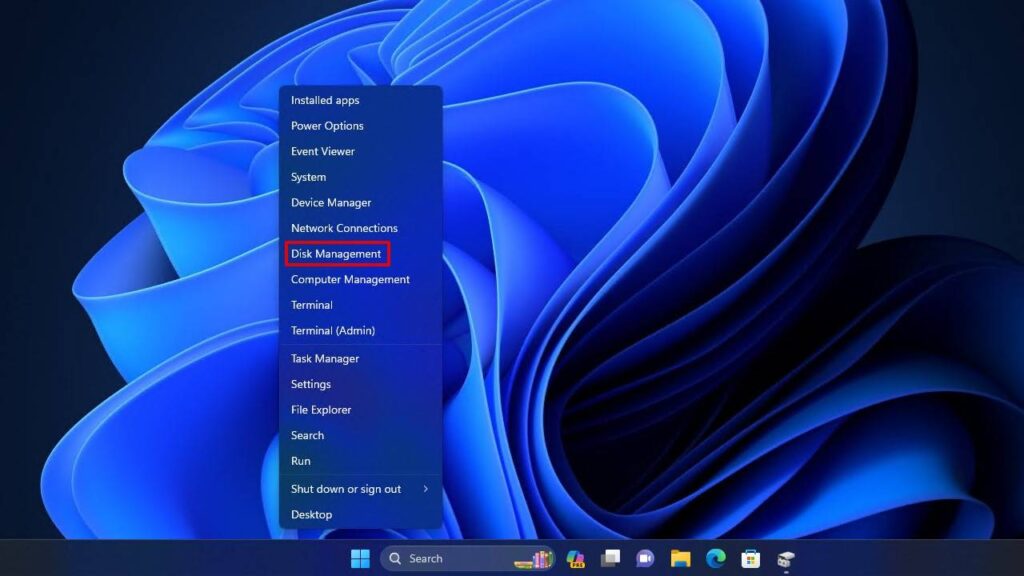The width and height of the screenshot is (1024, 576).
Task: Open Device Manager
Action: [x=330, y=202]
